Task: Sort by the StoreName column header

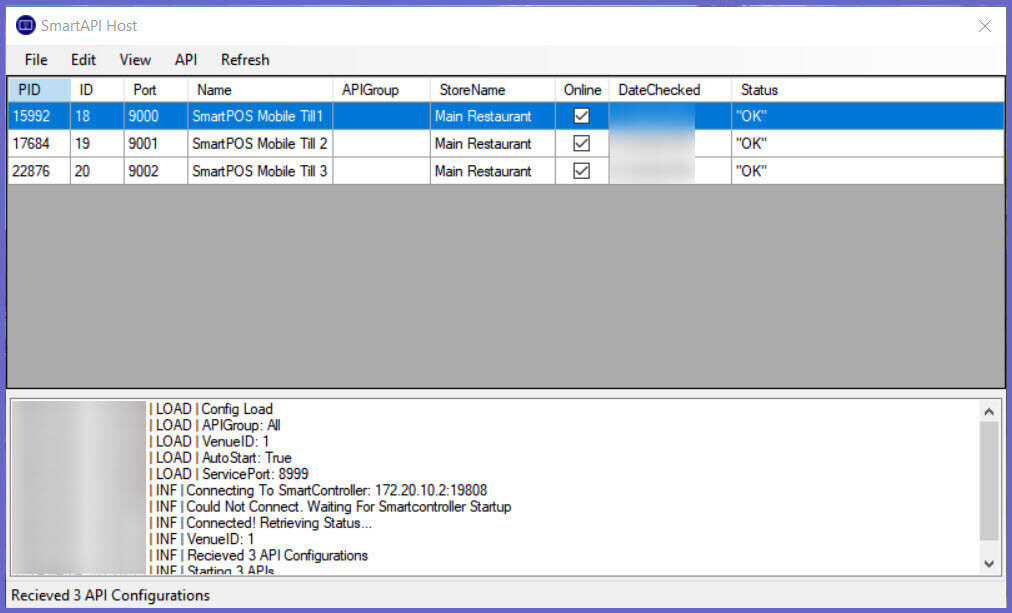Action: (492, 90)
